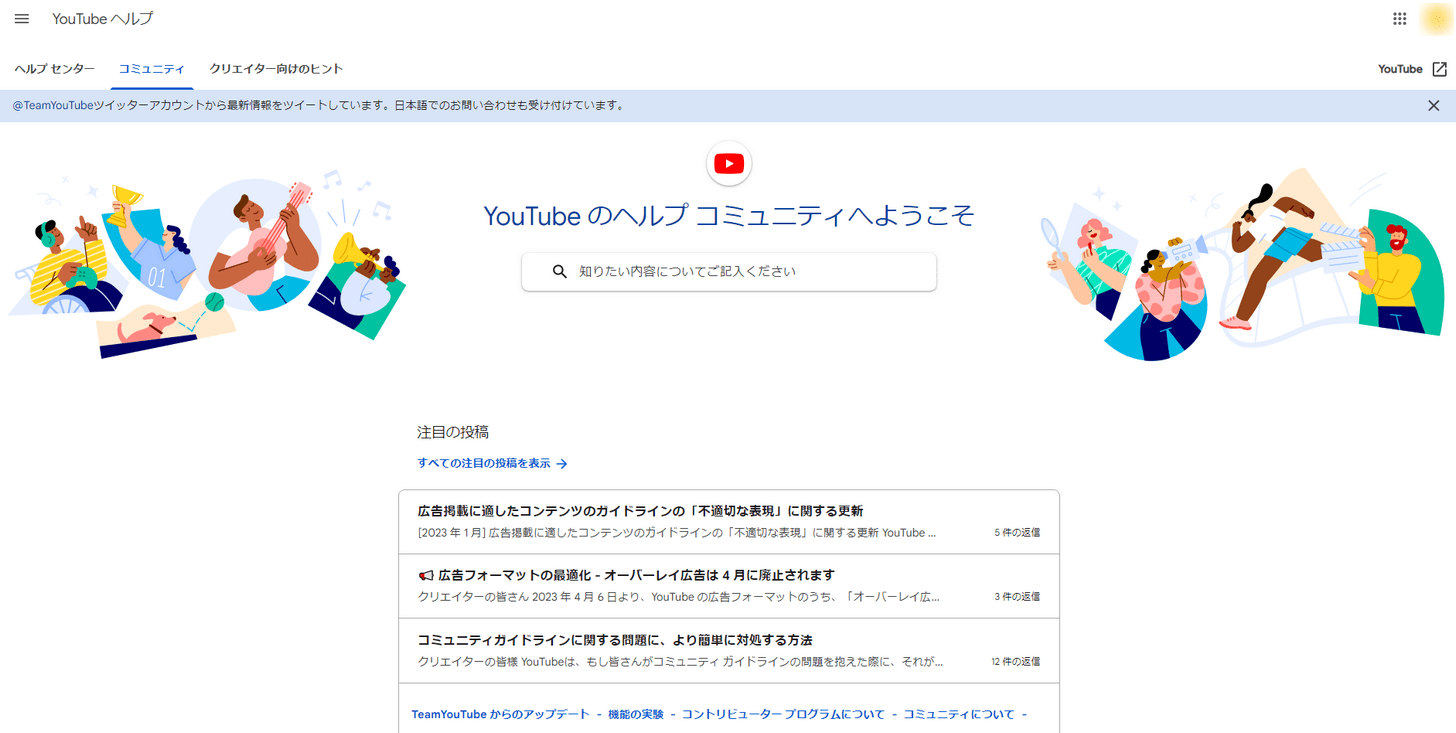
Task: Select the コミュニティ tab
Action: [x=152, y=69]
